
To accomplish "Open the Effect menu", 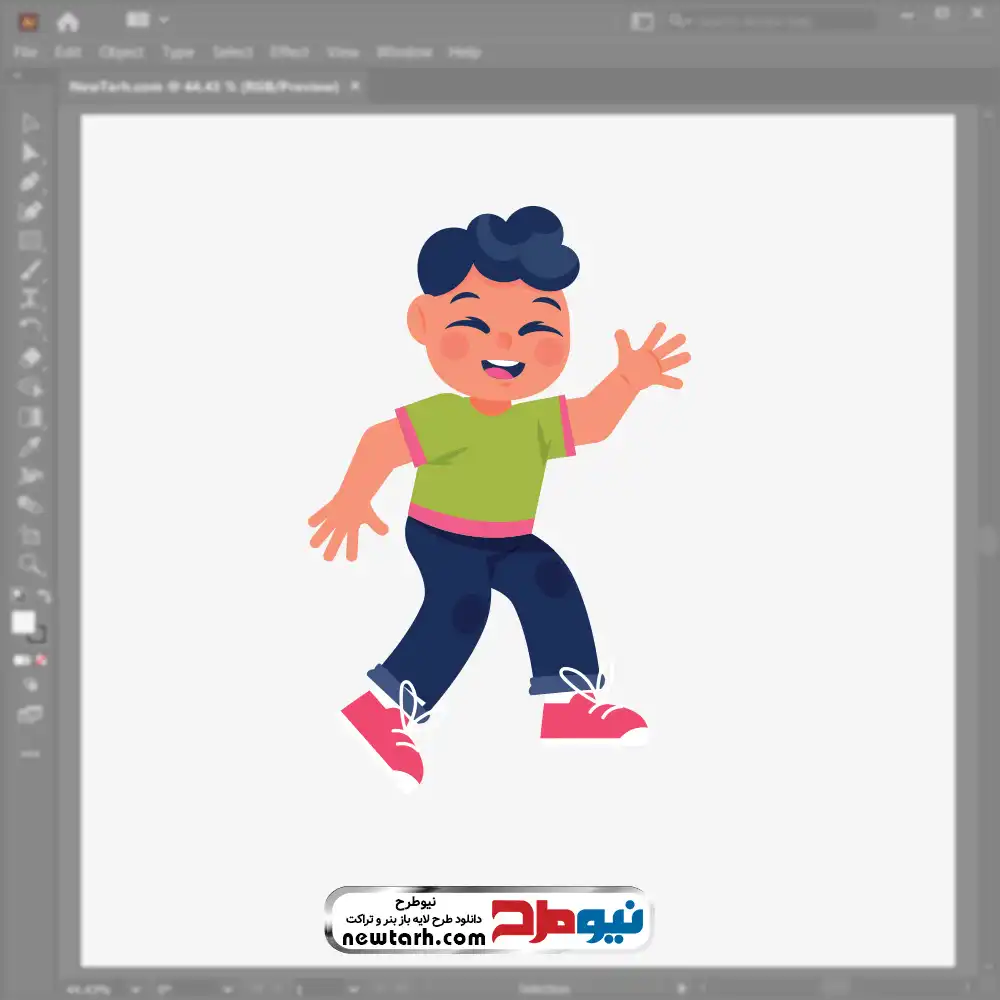I will tap(290, 52).
